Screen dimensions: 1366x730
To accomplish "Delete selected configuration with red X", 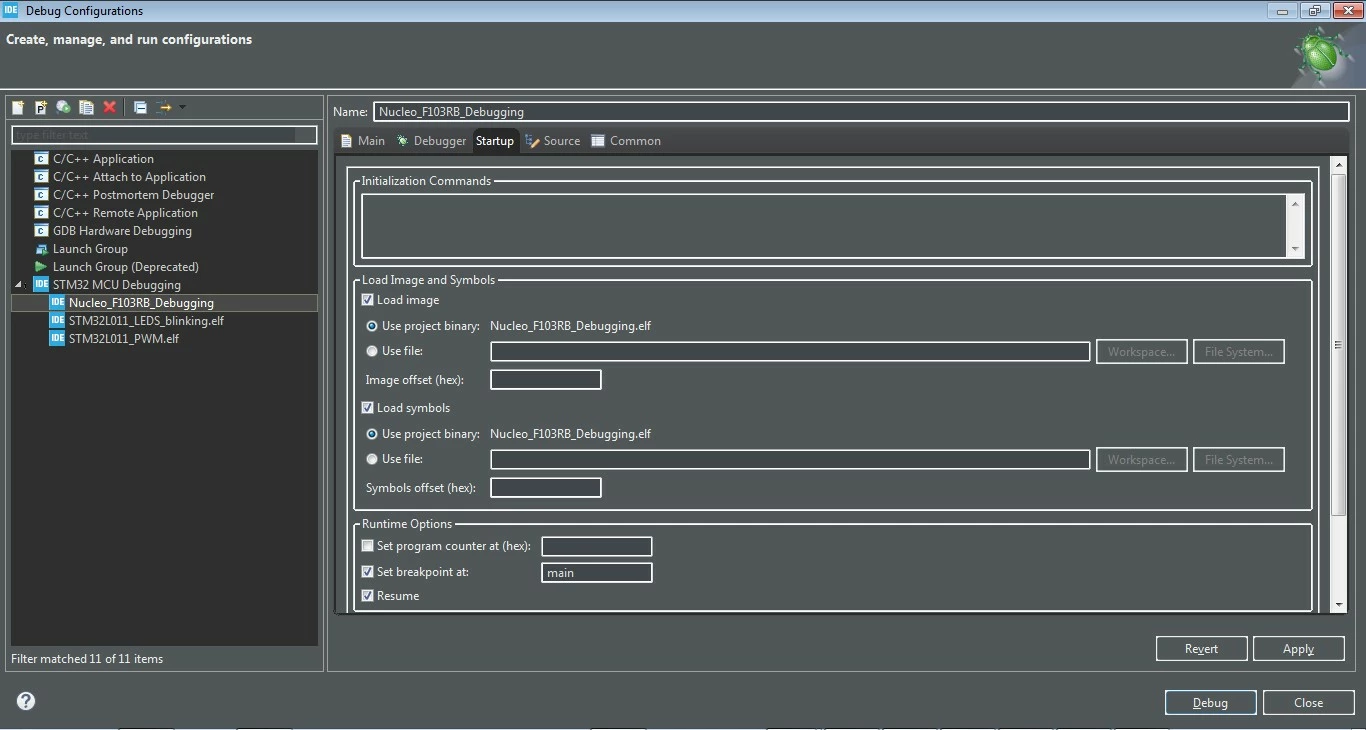I will pos(110,107).
